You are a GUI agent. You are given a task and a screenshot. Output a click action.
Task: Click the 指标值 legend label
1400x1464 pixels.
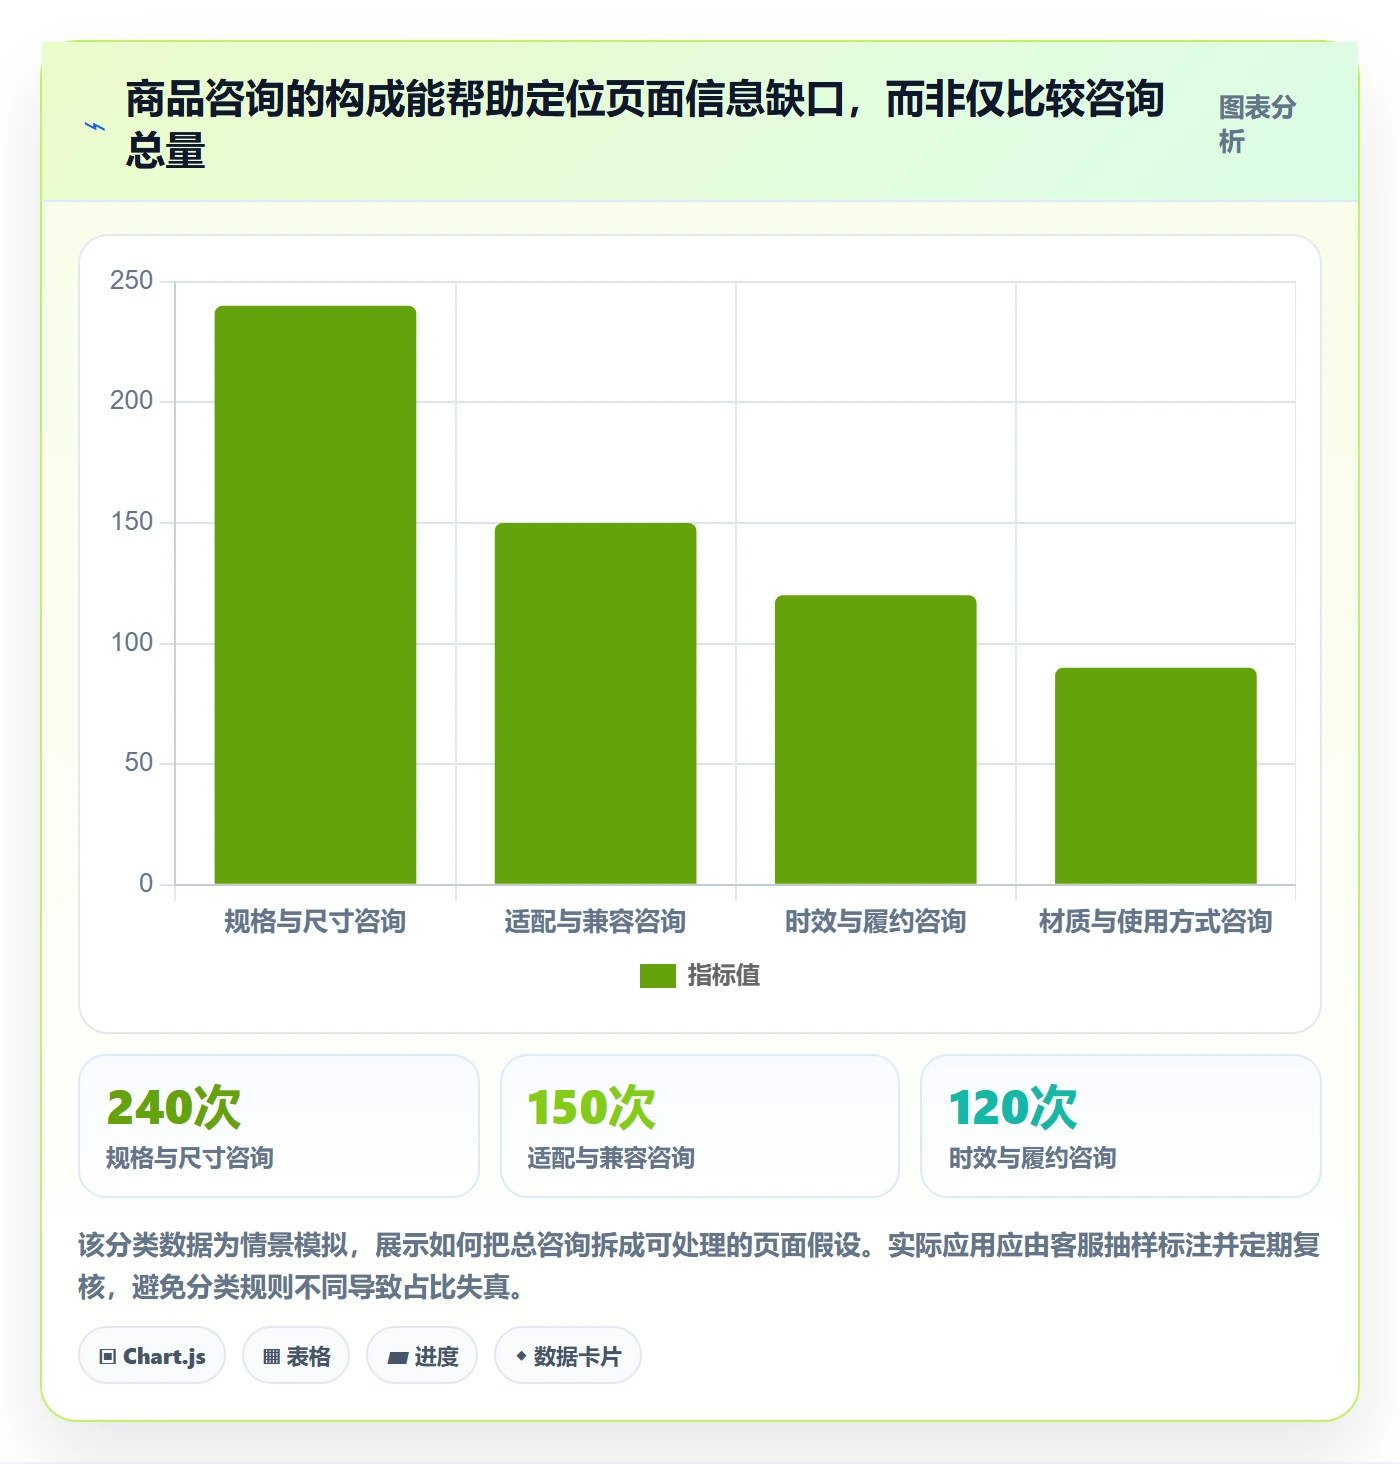724,976
